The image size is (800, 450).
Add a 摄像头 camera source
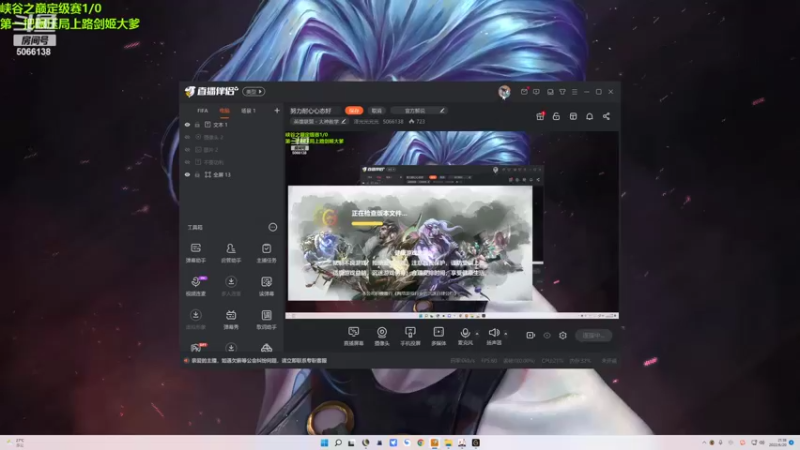coord(382,336)
